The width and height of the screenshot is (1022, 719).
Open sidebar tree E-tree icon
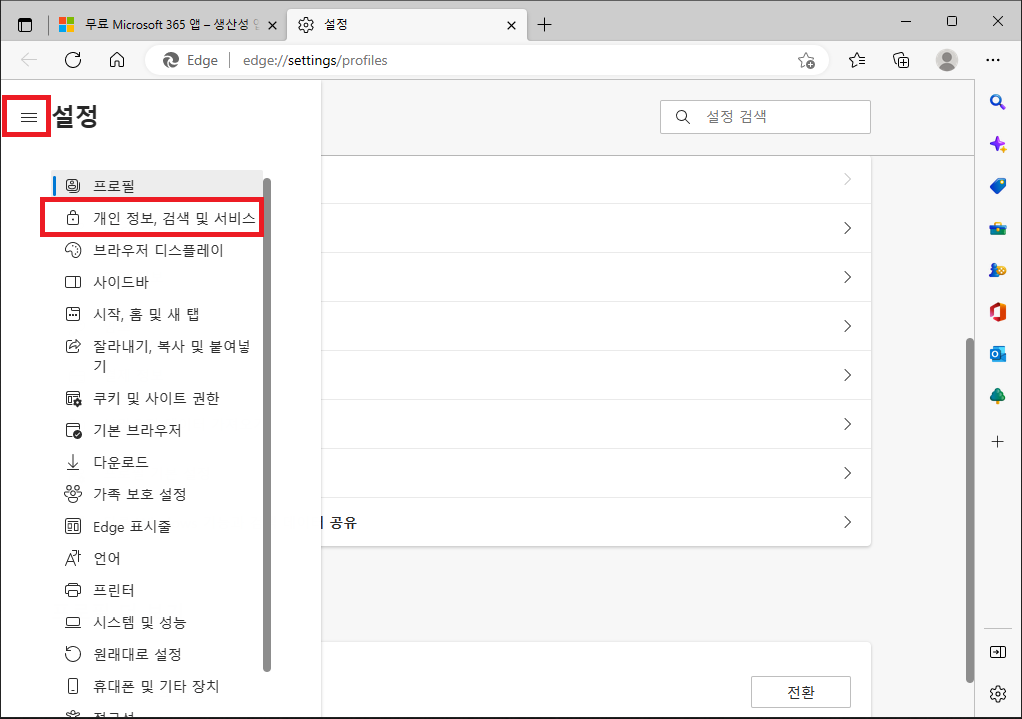click(997, 396)
